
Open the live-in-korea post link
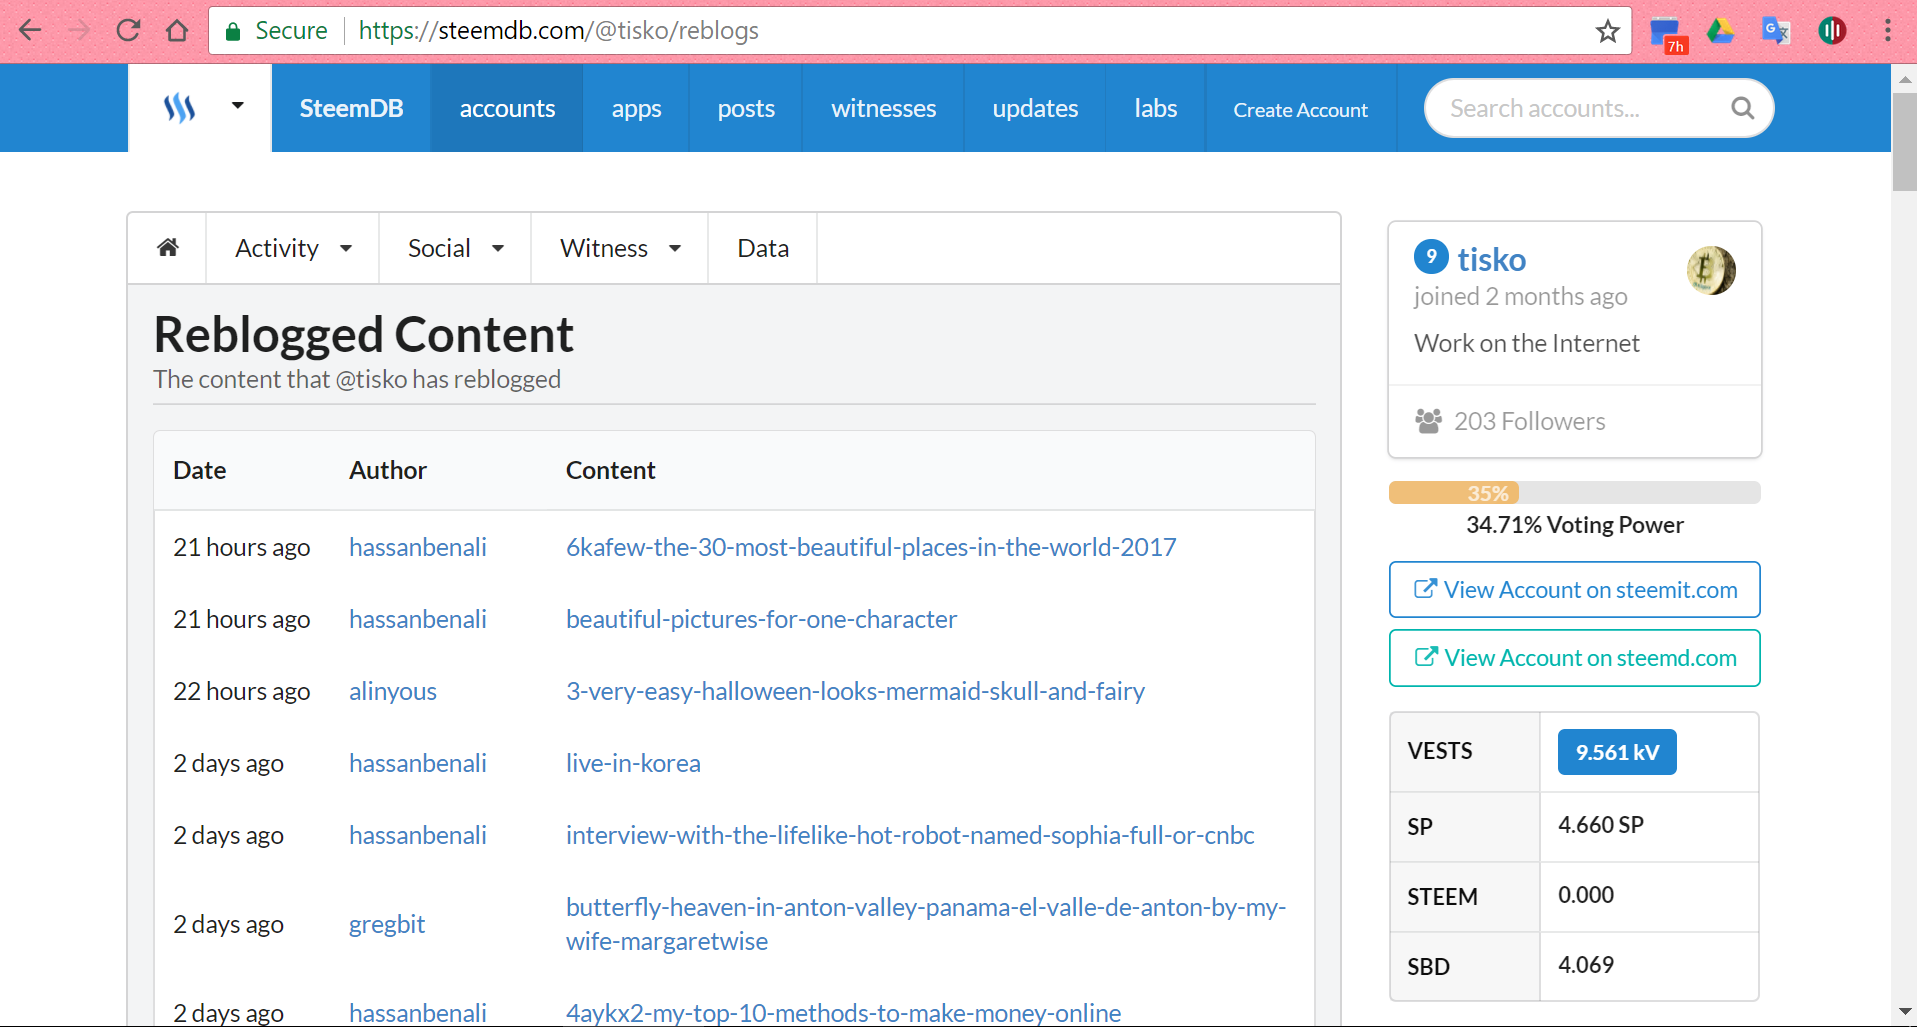pos(633,763)
